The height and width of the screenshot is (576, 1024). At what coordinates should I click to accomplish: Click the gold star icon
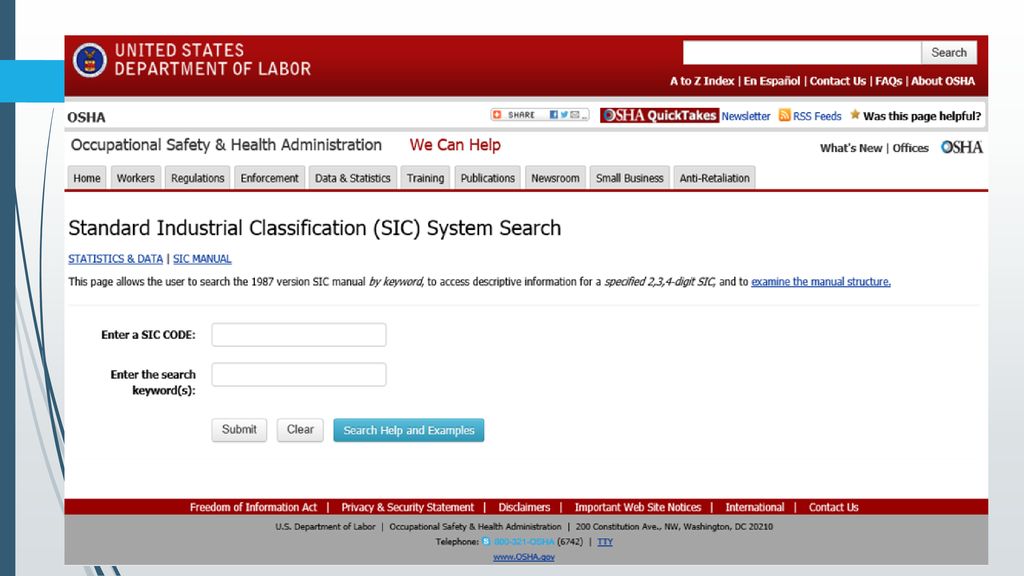tap(855, 115)
